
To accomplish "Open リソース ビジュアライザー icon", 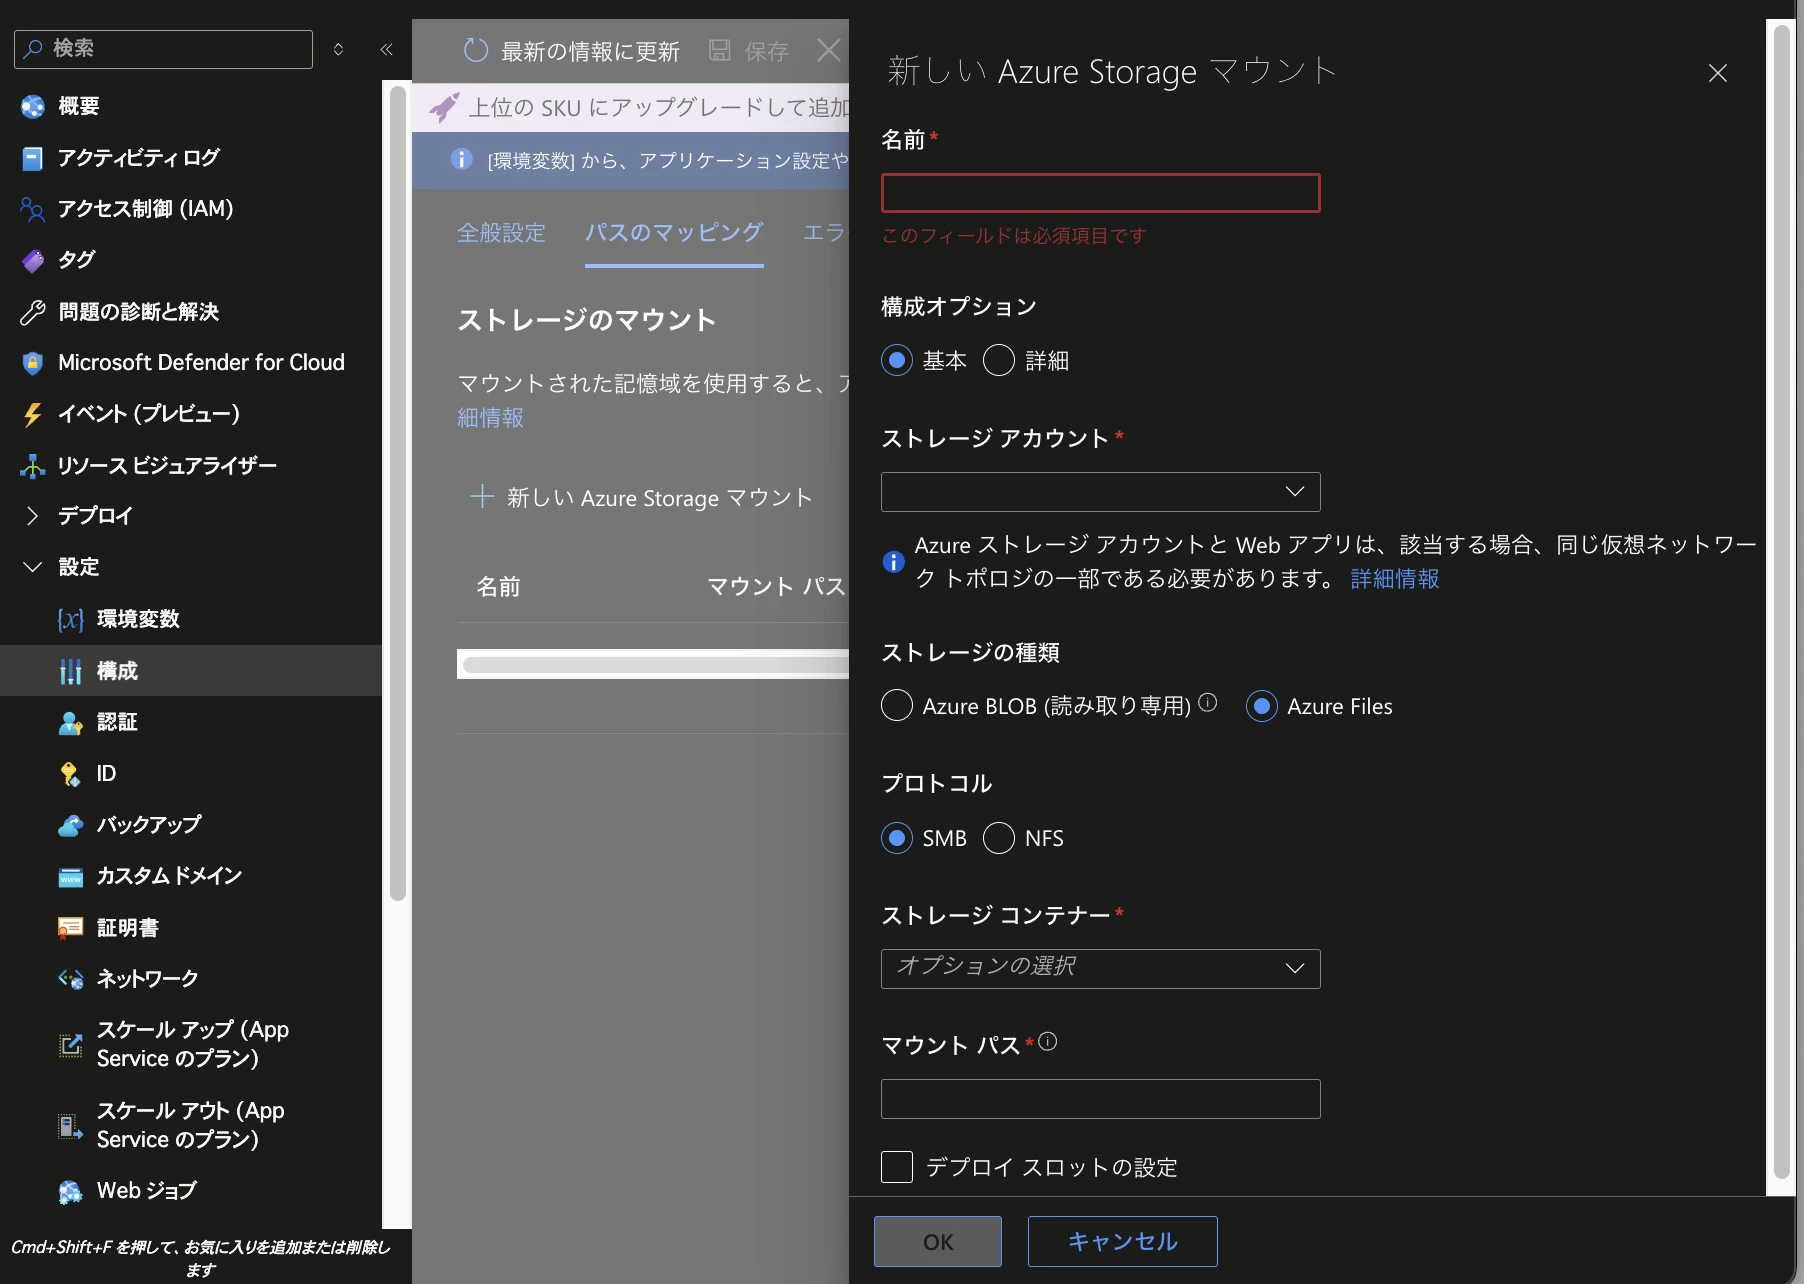I will click(x=33, y=466).
